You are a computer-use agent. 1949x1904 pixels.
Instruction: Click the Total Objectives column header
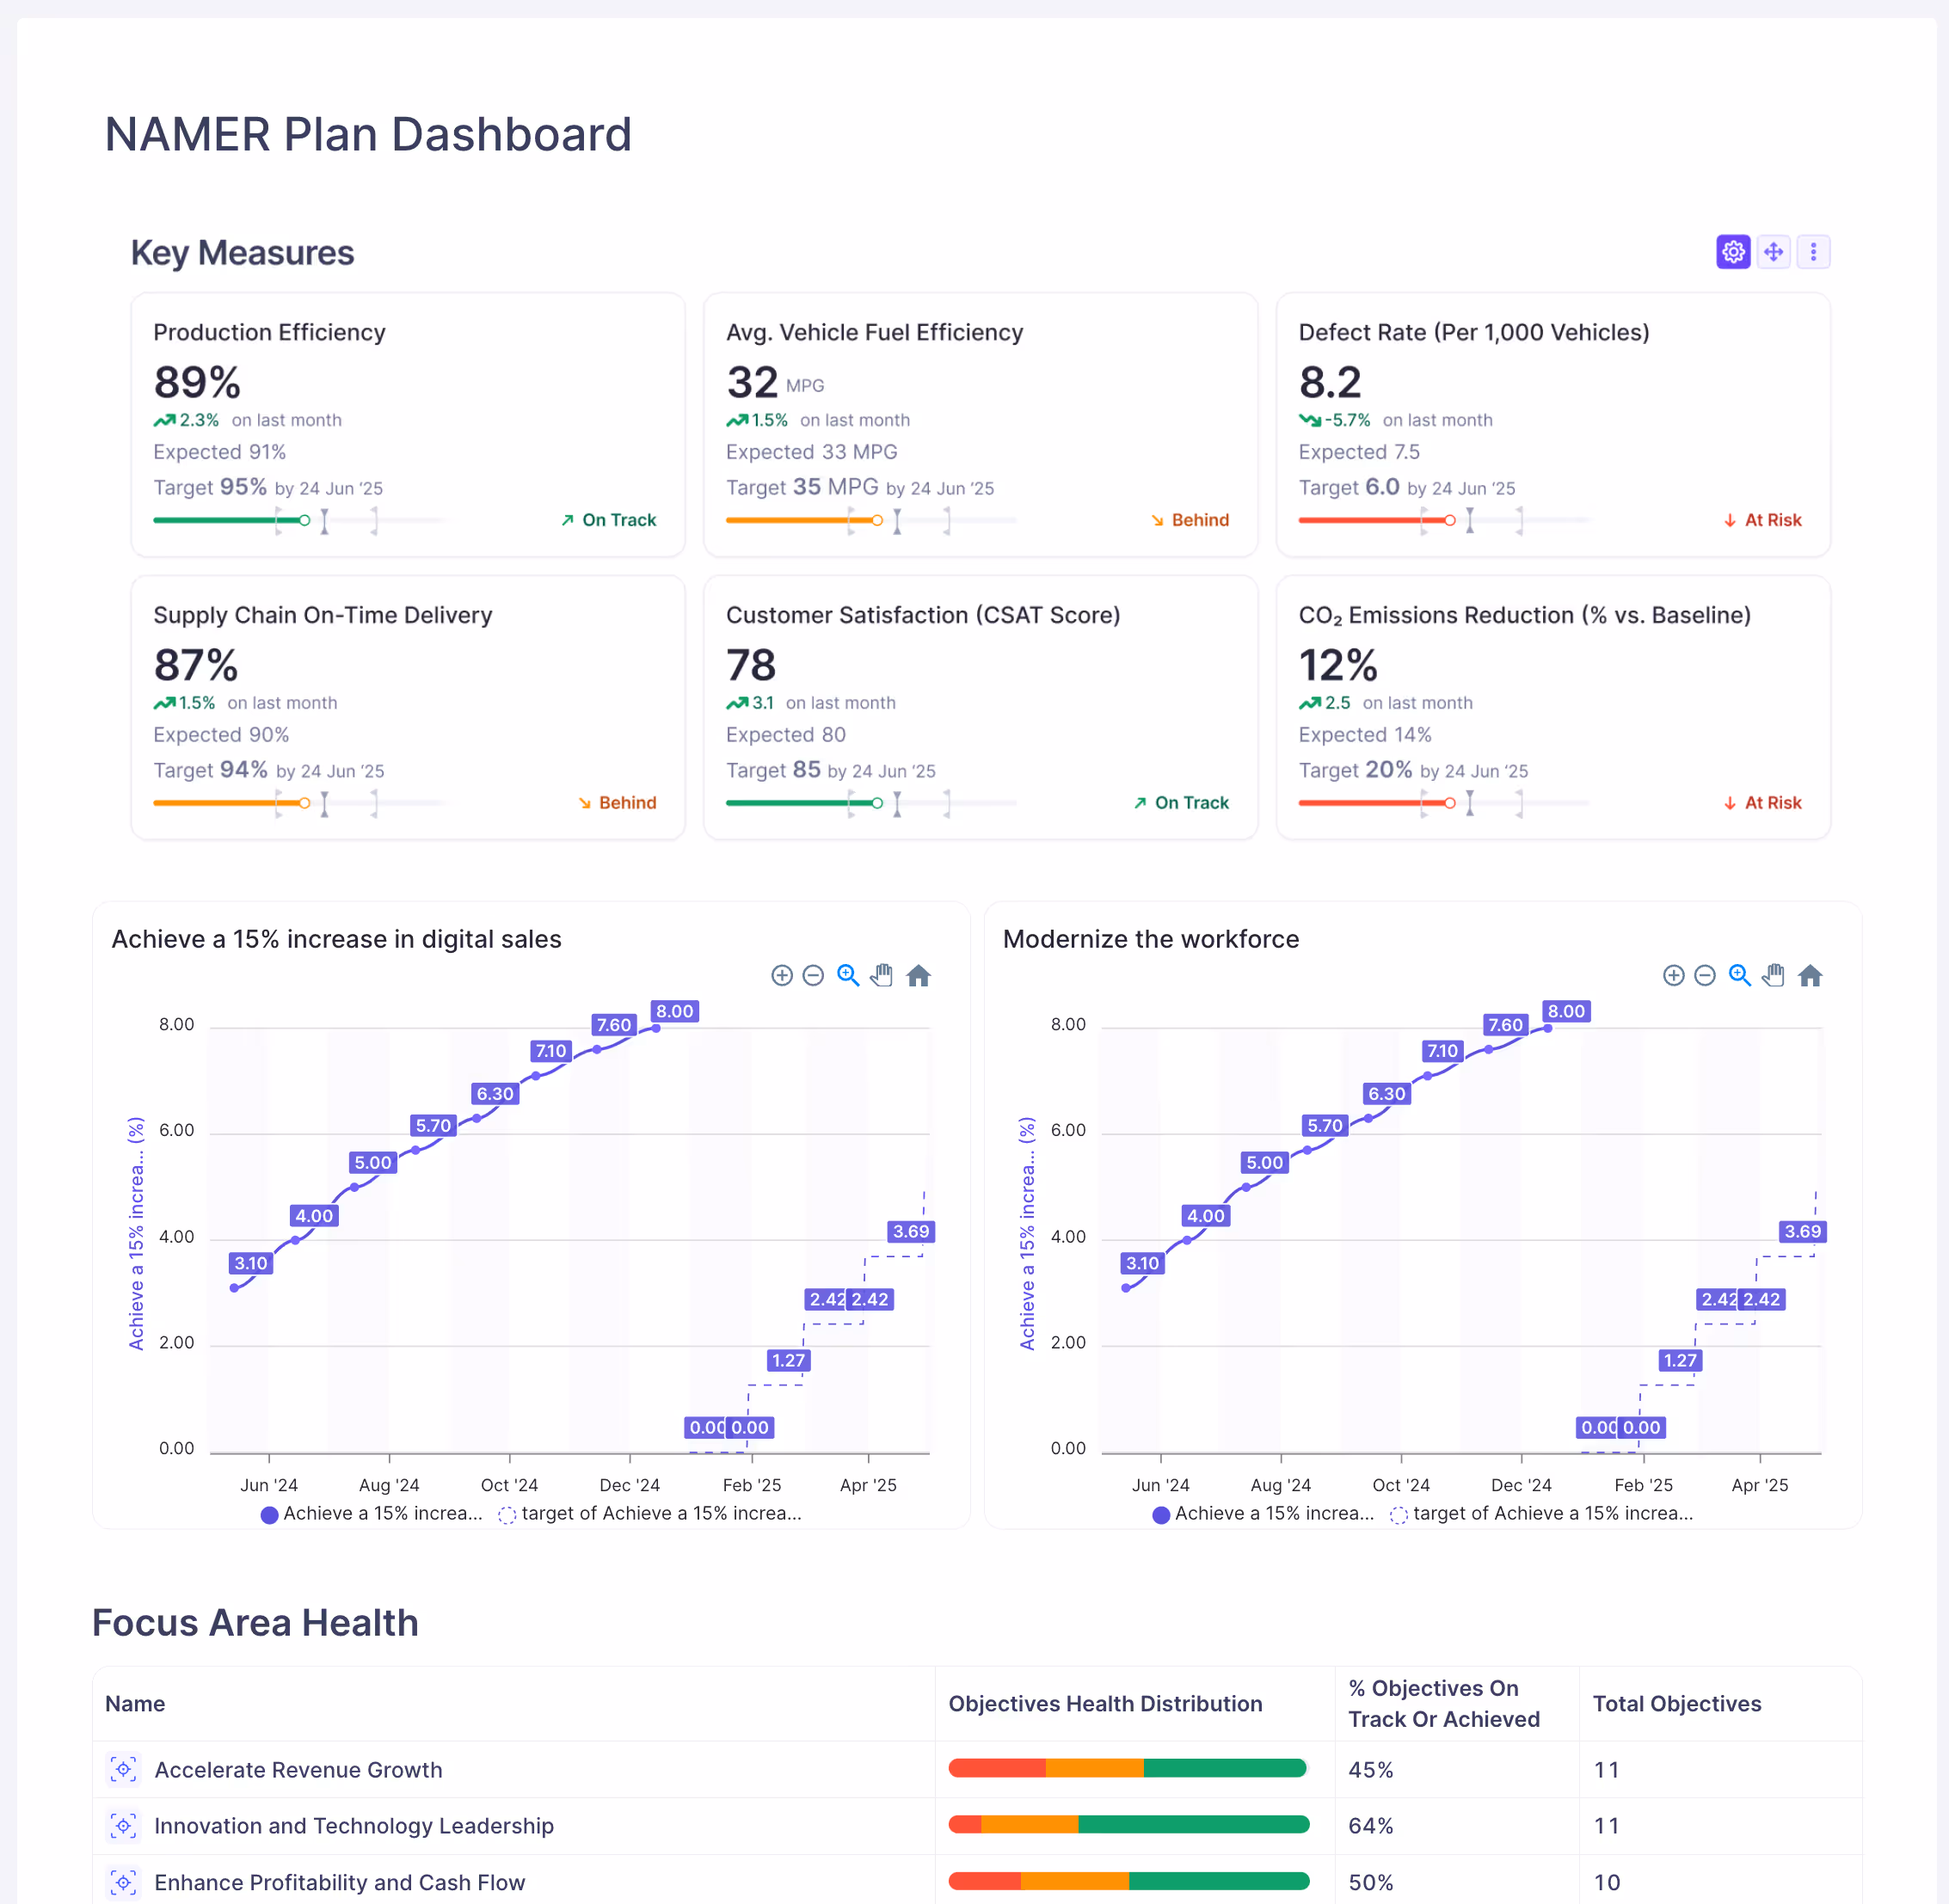[x=1676, y=1704]
